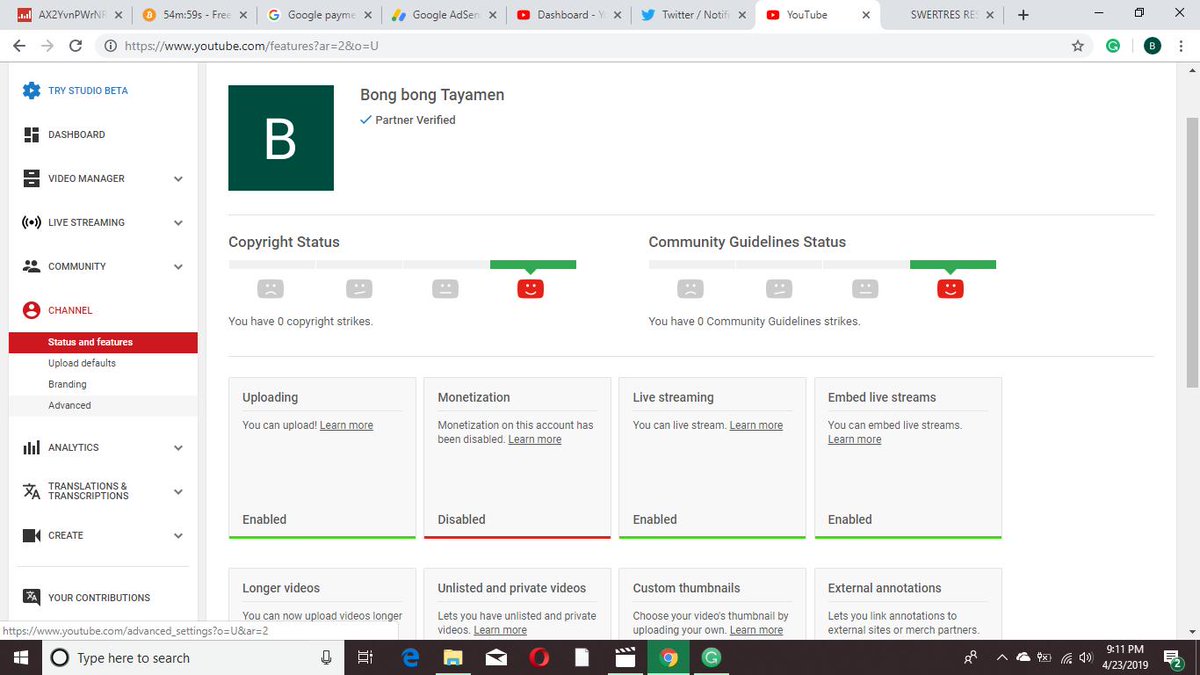Open the Mail app from the taskbar

496,657
